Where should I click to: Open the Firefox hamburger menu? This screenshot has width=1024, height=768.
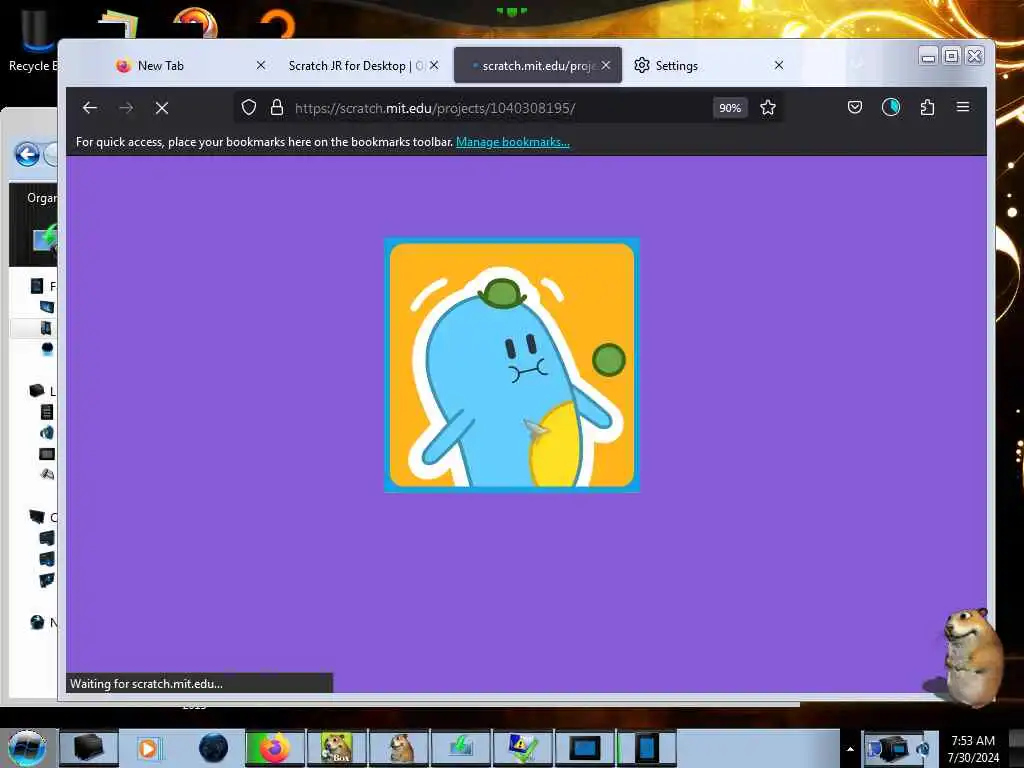click(963, 107)
